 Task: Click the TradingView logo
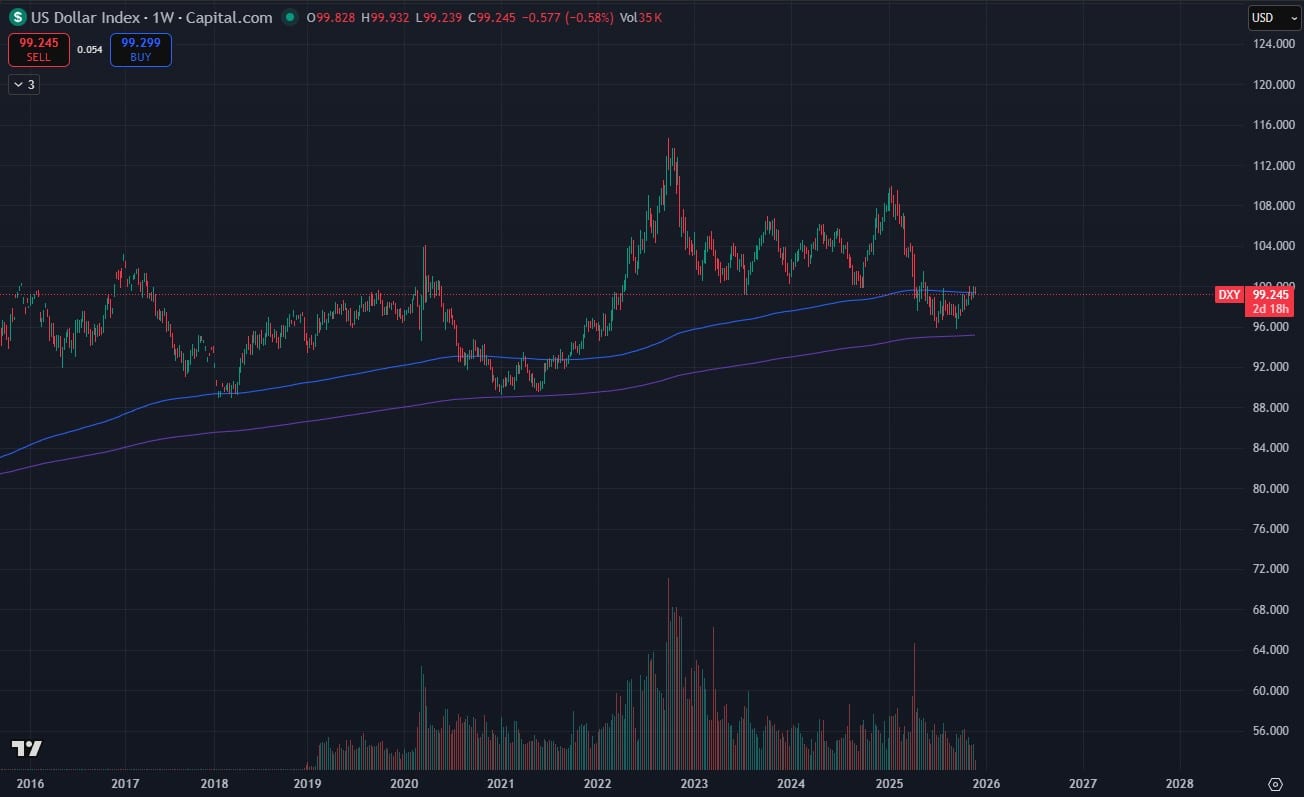(x=26, y=748)
